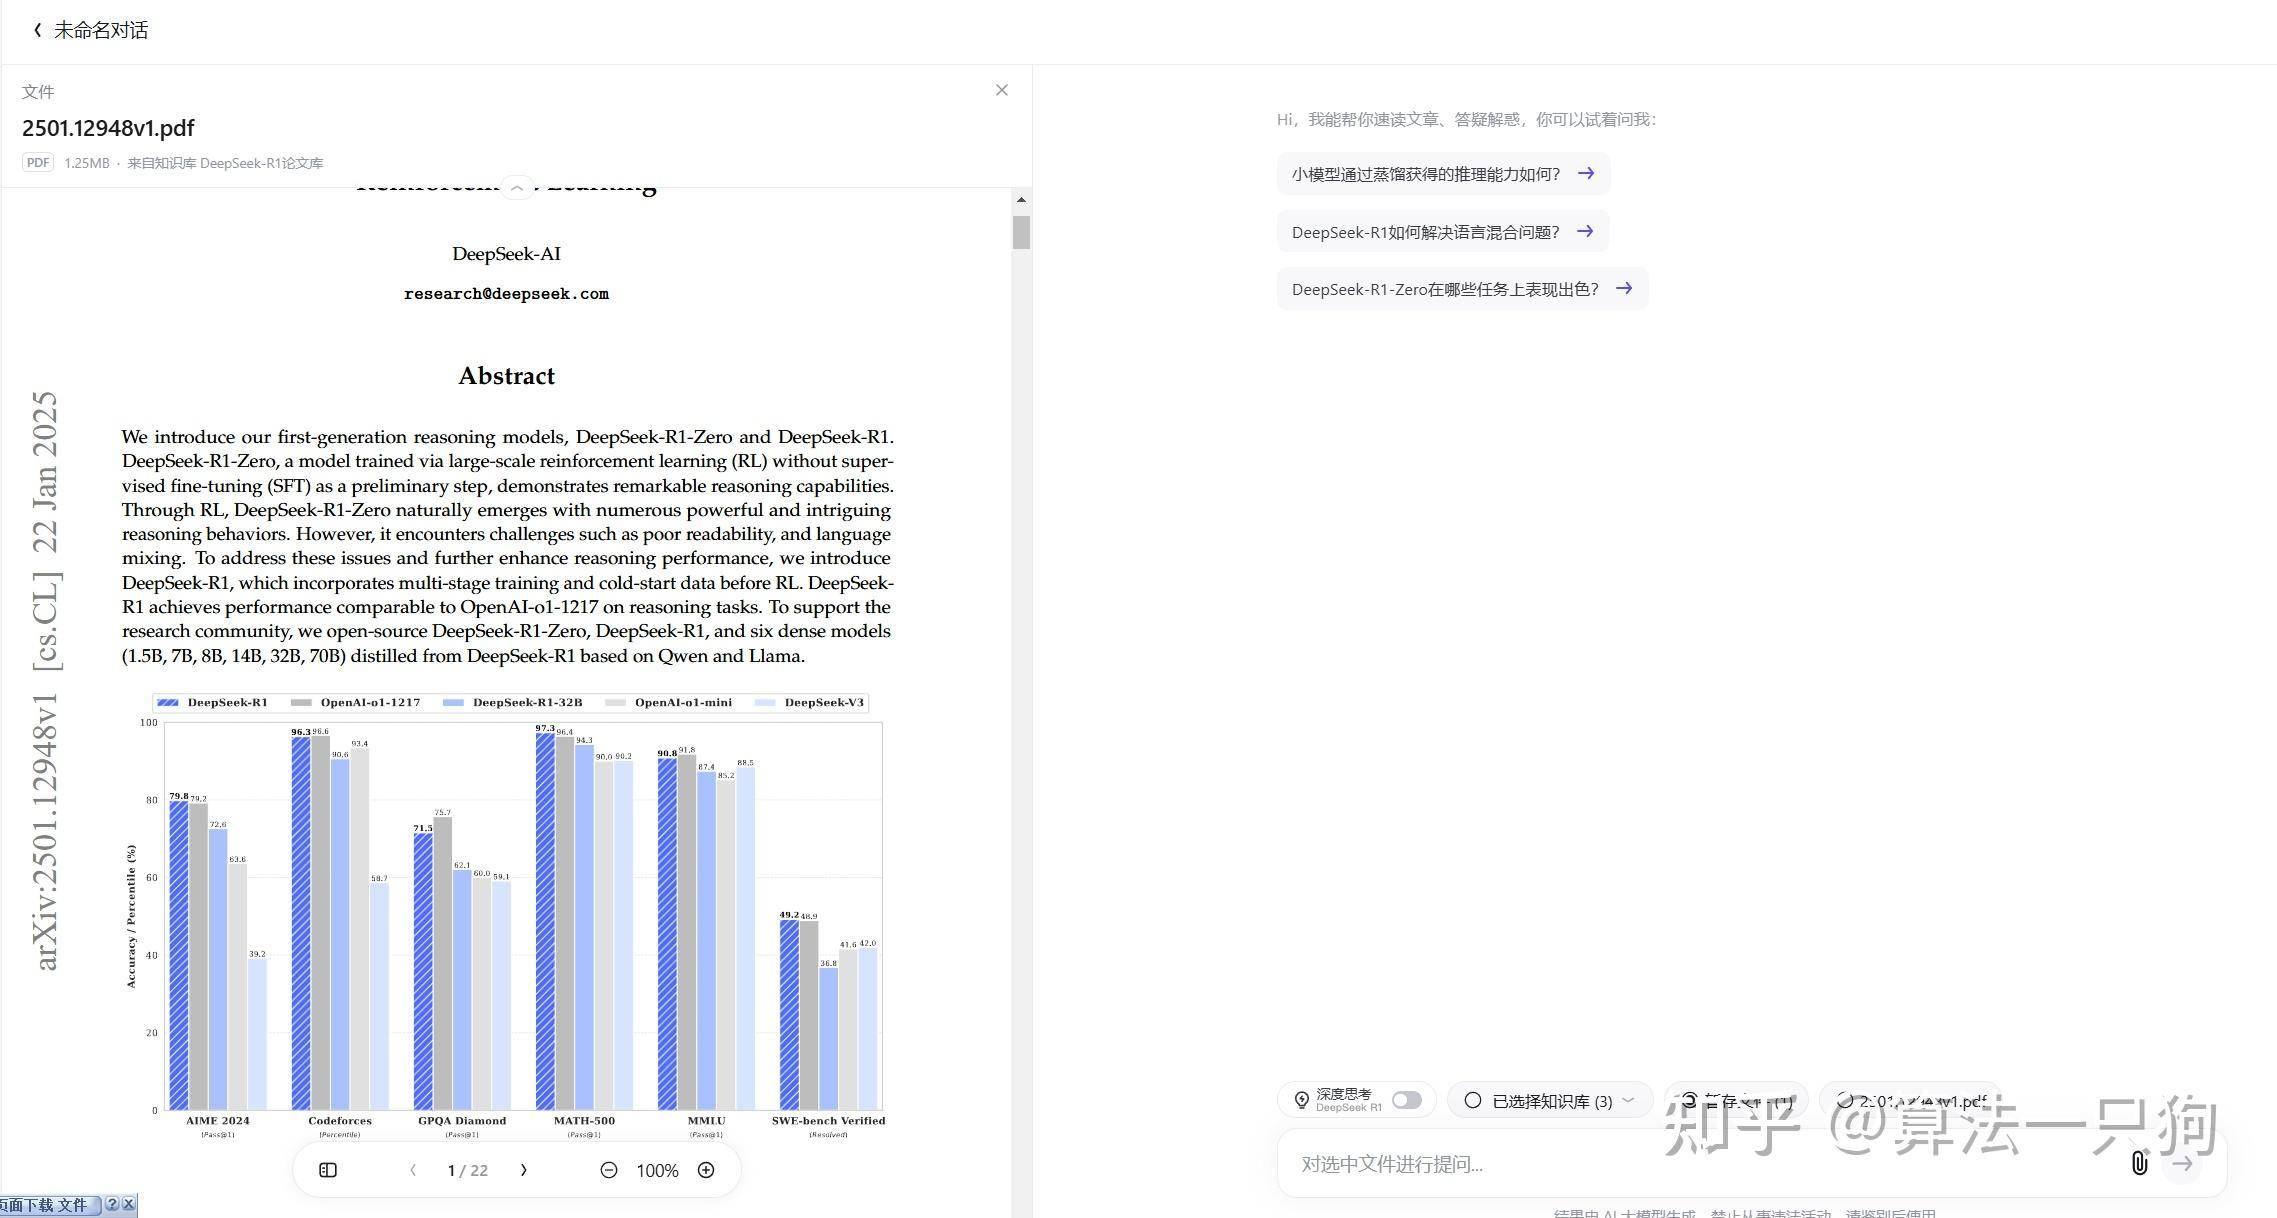This screenshot has height=1218, width=2277.
Task: Go to the previous PDF page
Action: (x=413, y=1170)
